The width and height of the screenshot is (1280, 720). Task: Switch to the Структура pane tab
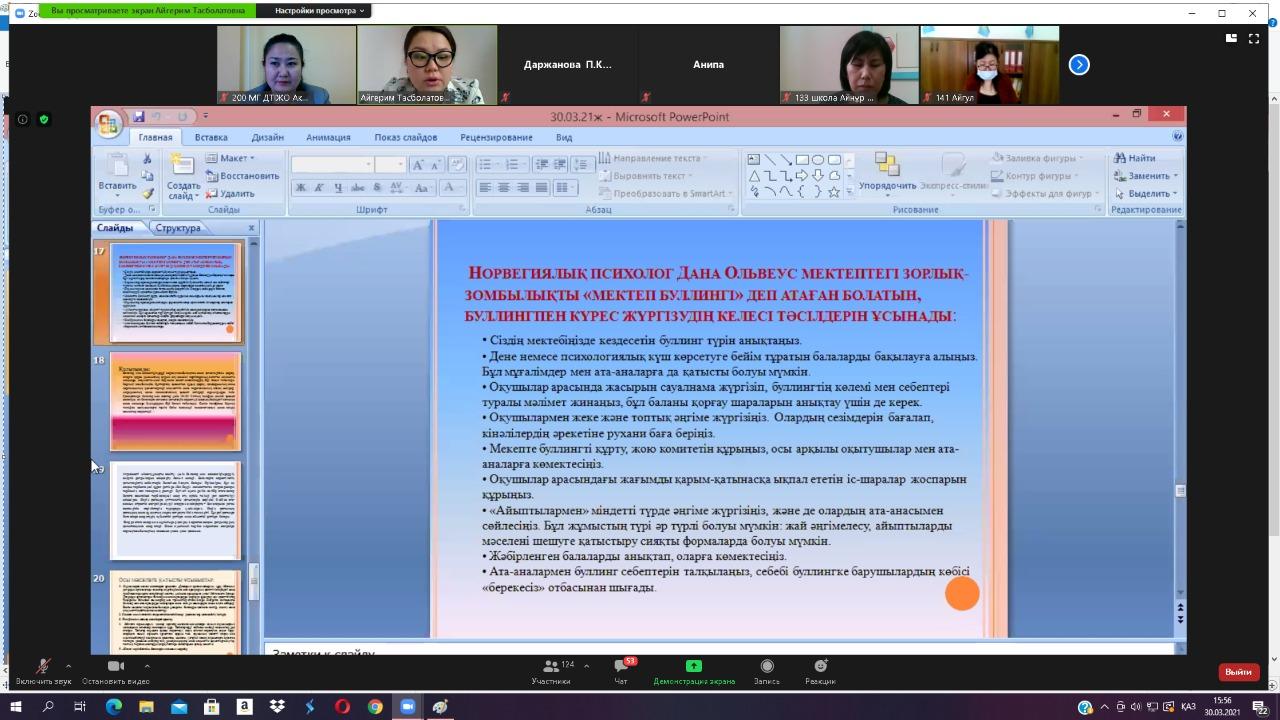point(178,228)
